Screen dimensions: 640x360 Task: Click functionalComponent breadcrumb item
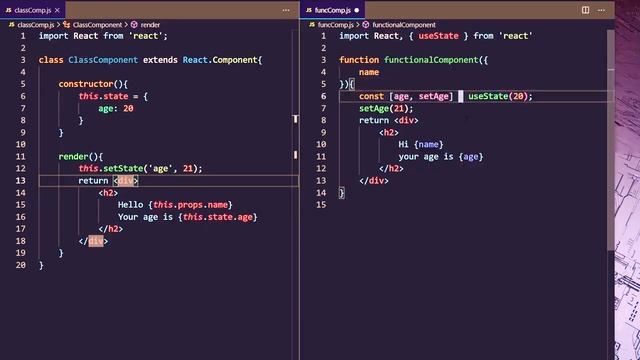pyautogui.click(x=404, y=25)
